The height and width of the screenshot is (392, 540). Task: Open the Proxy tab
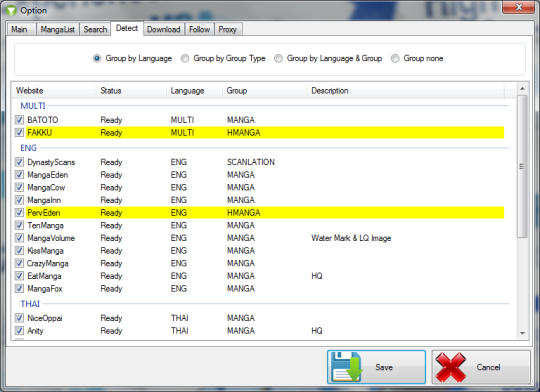(228, 30)
